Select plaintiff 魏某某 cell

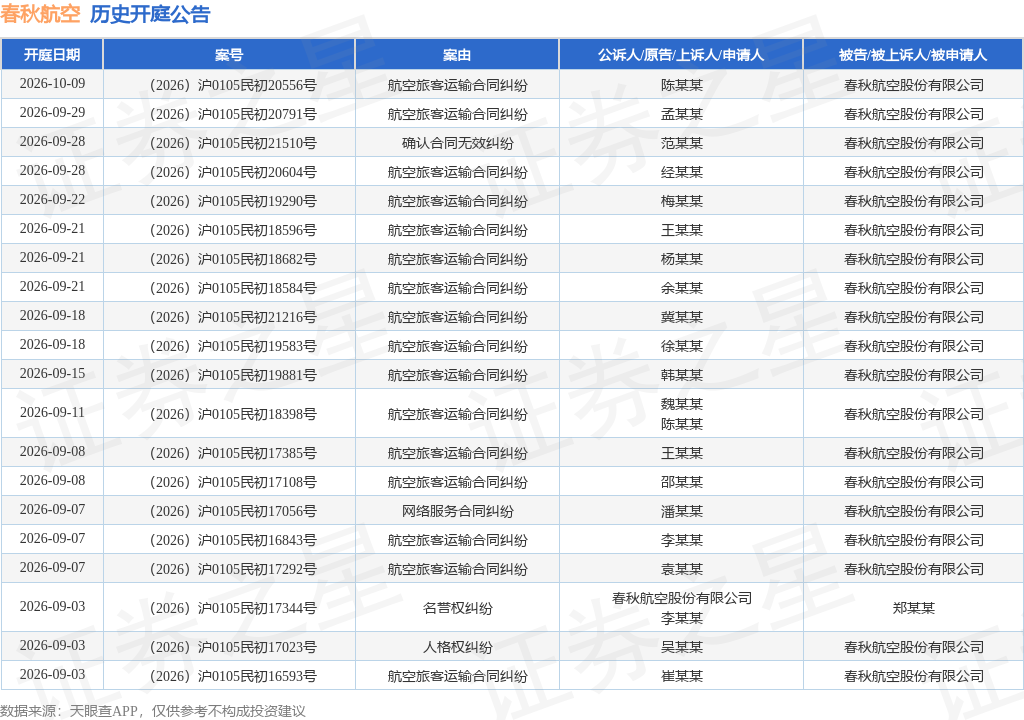click(682, 404)
